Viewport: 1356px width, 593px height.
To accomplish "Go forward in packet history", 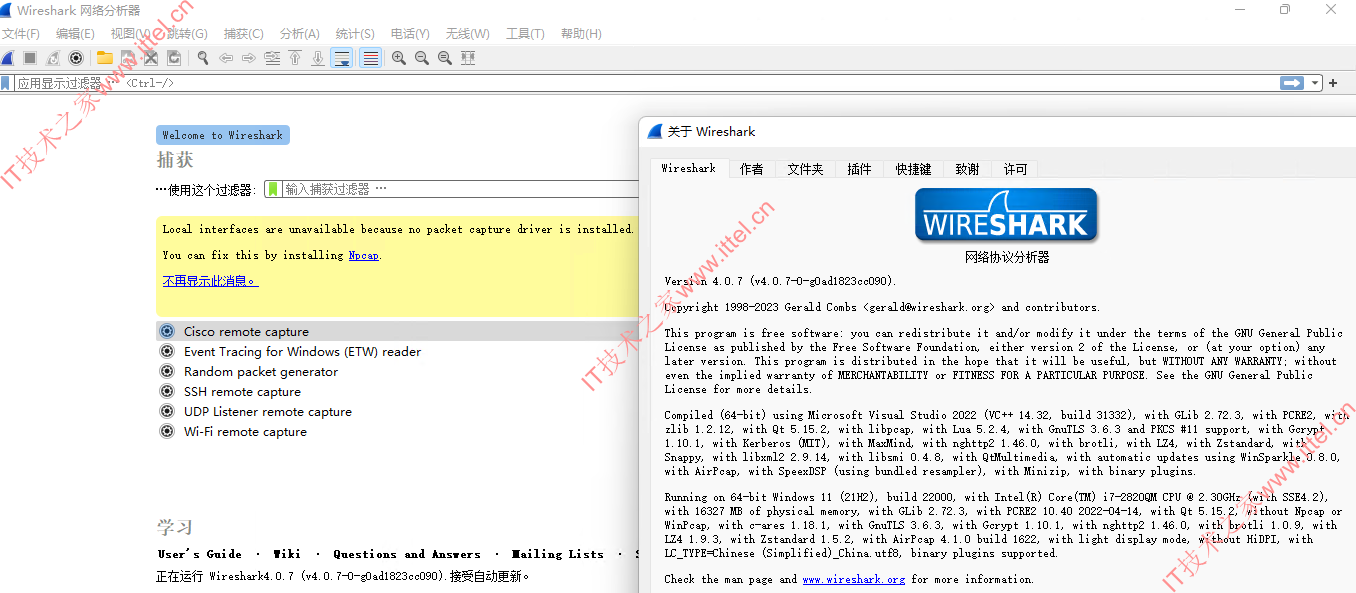I will pos(249,58).
